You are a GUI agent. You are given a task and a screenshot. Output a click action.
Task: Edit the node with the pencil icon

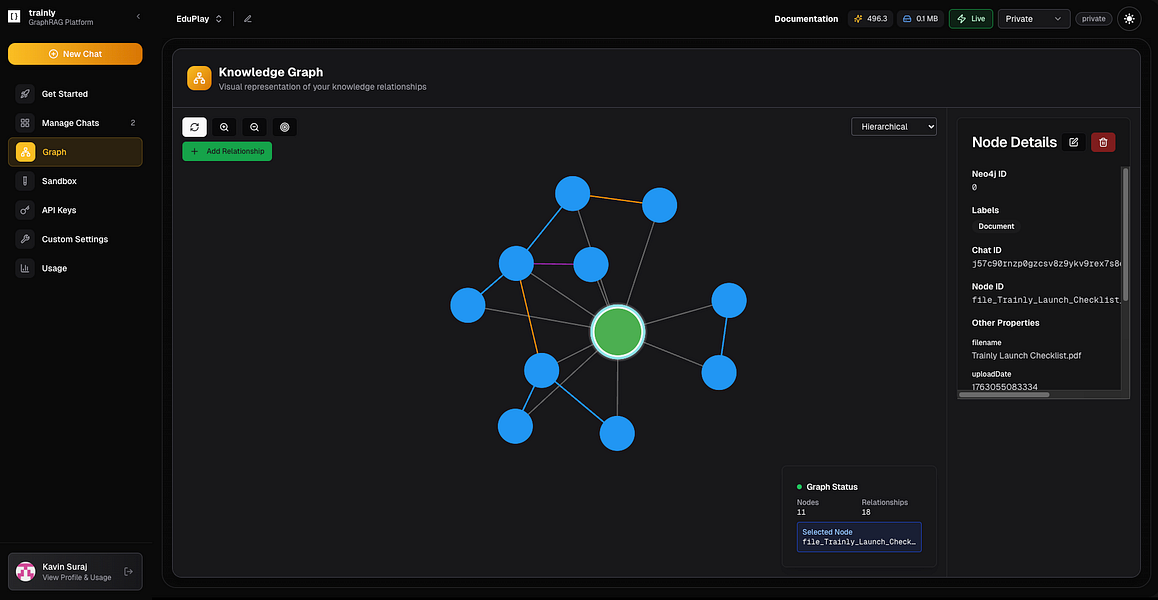pos(1074,143)
